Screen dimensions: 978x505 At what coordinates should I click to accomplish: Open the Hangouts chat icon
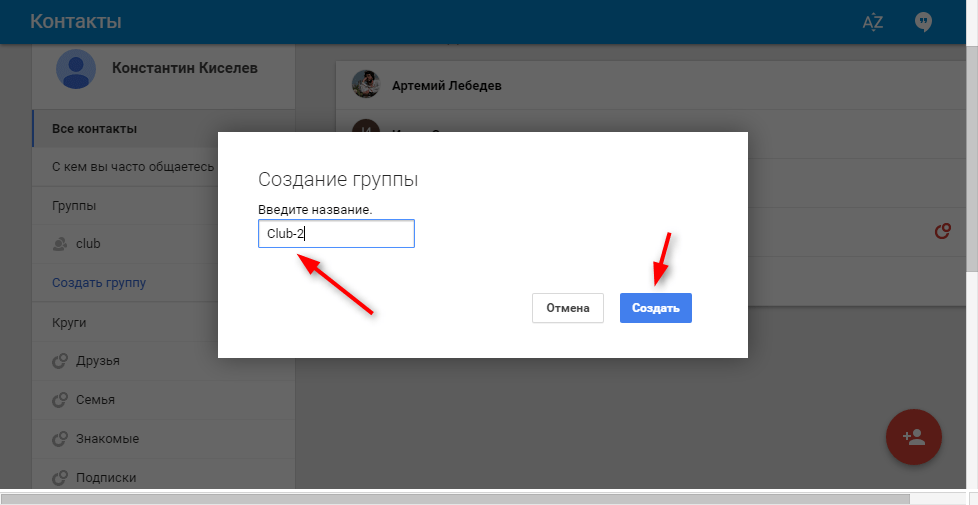(923, 22)
